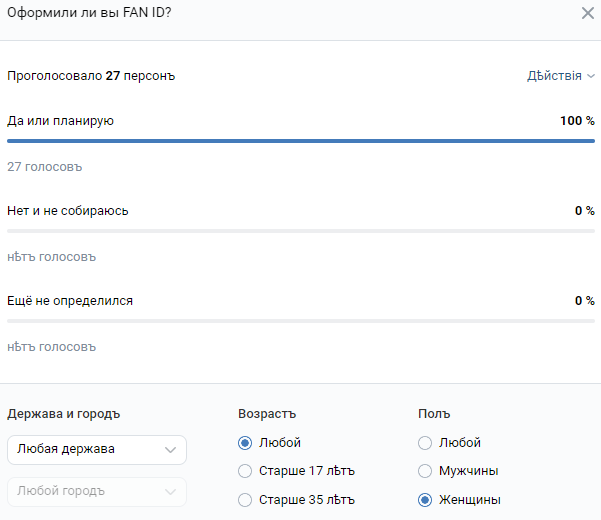Screen dimensions: 601x520
Task: Choose the Старше 17 лѣтъ age filter
Action: click(x=245, y=471)
